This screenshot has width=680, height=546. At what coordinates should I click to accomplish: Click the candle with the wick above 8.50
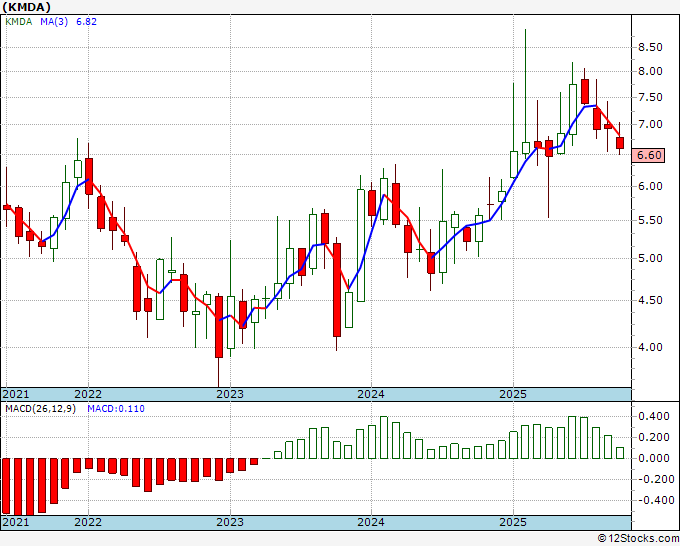point(526,147)
